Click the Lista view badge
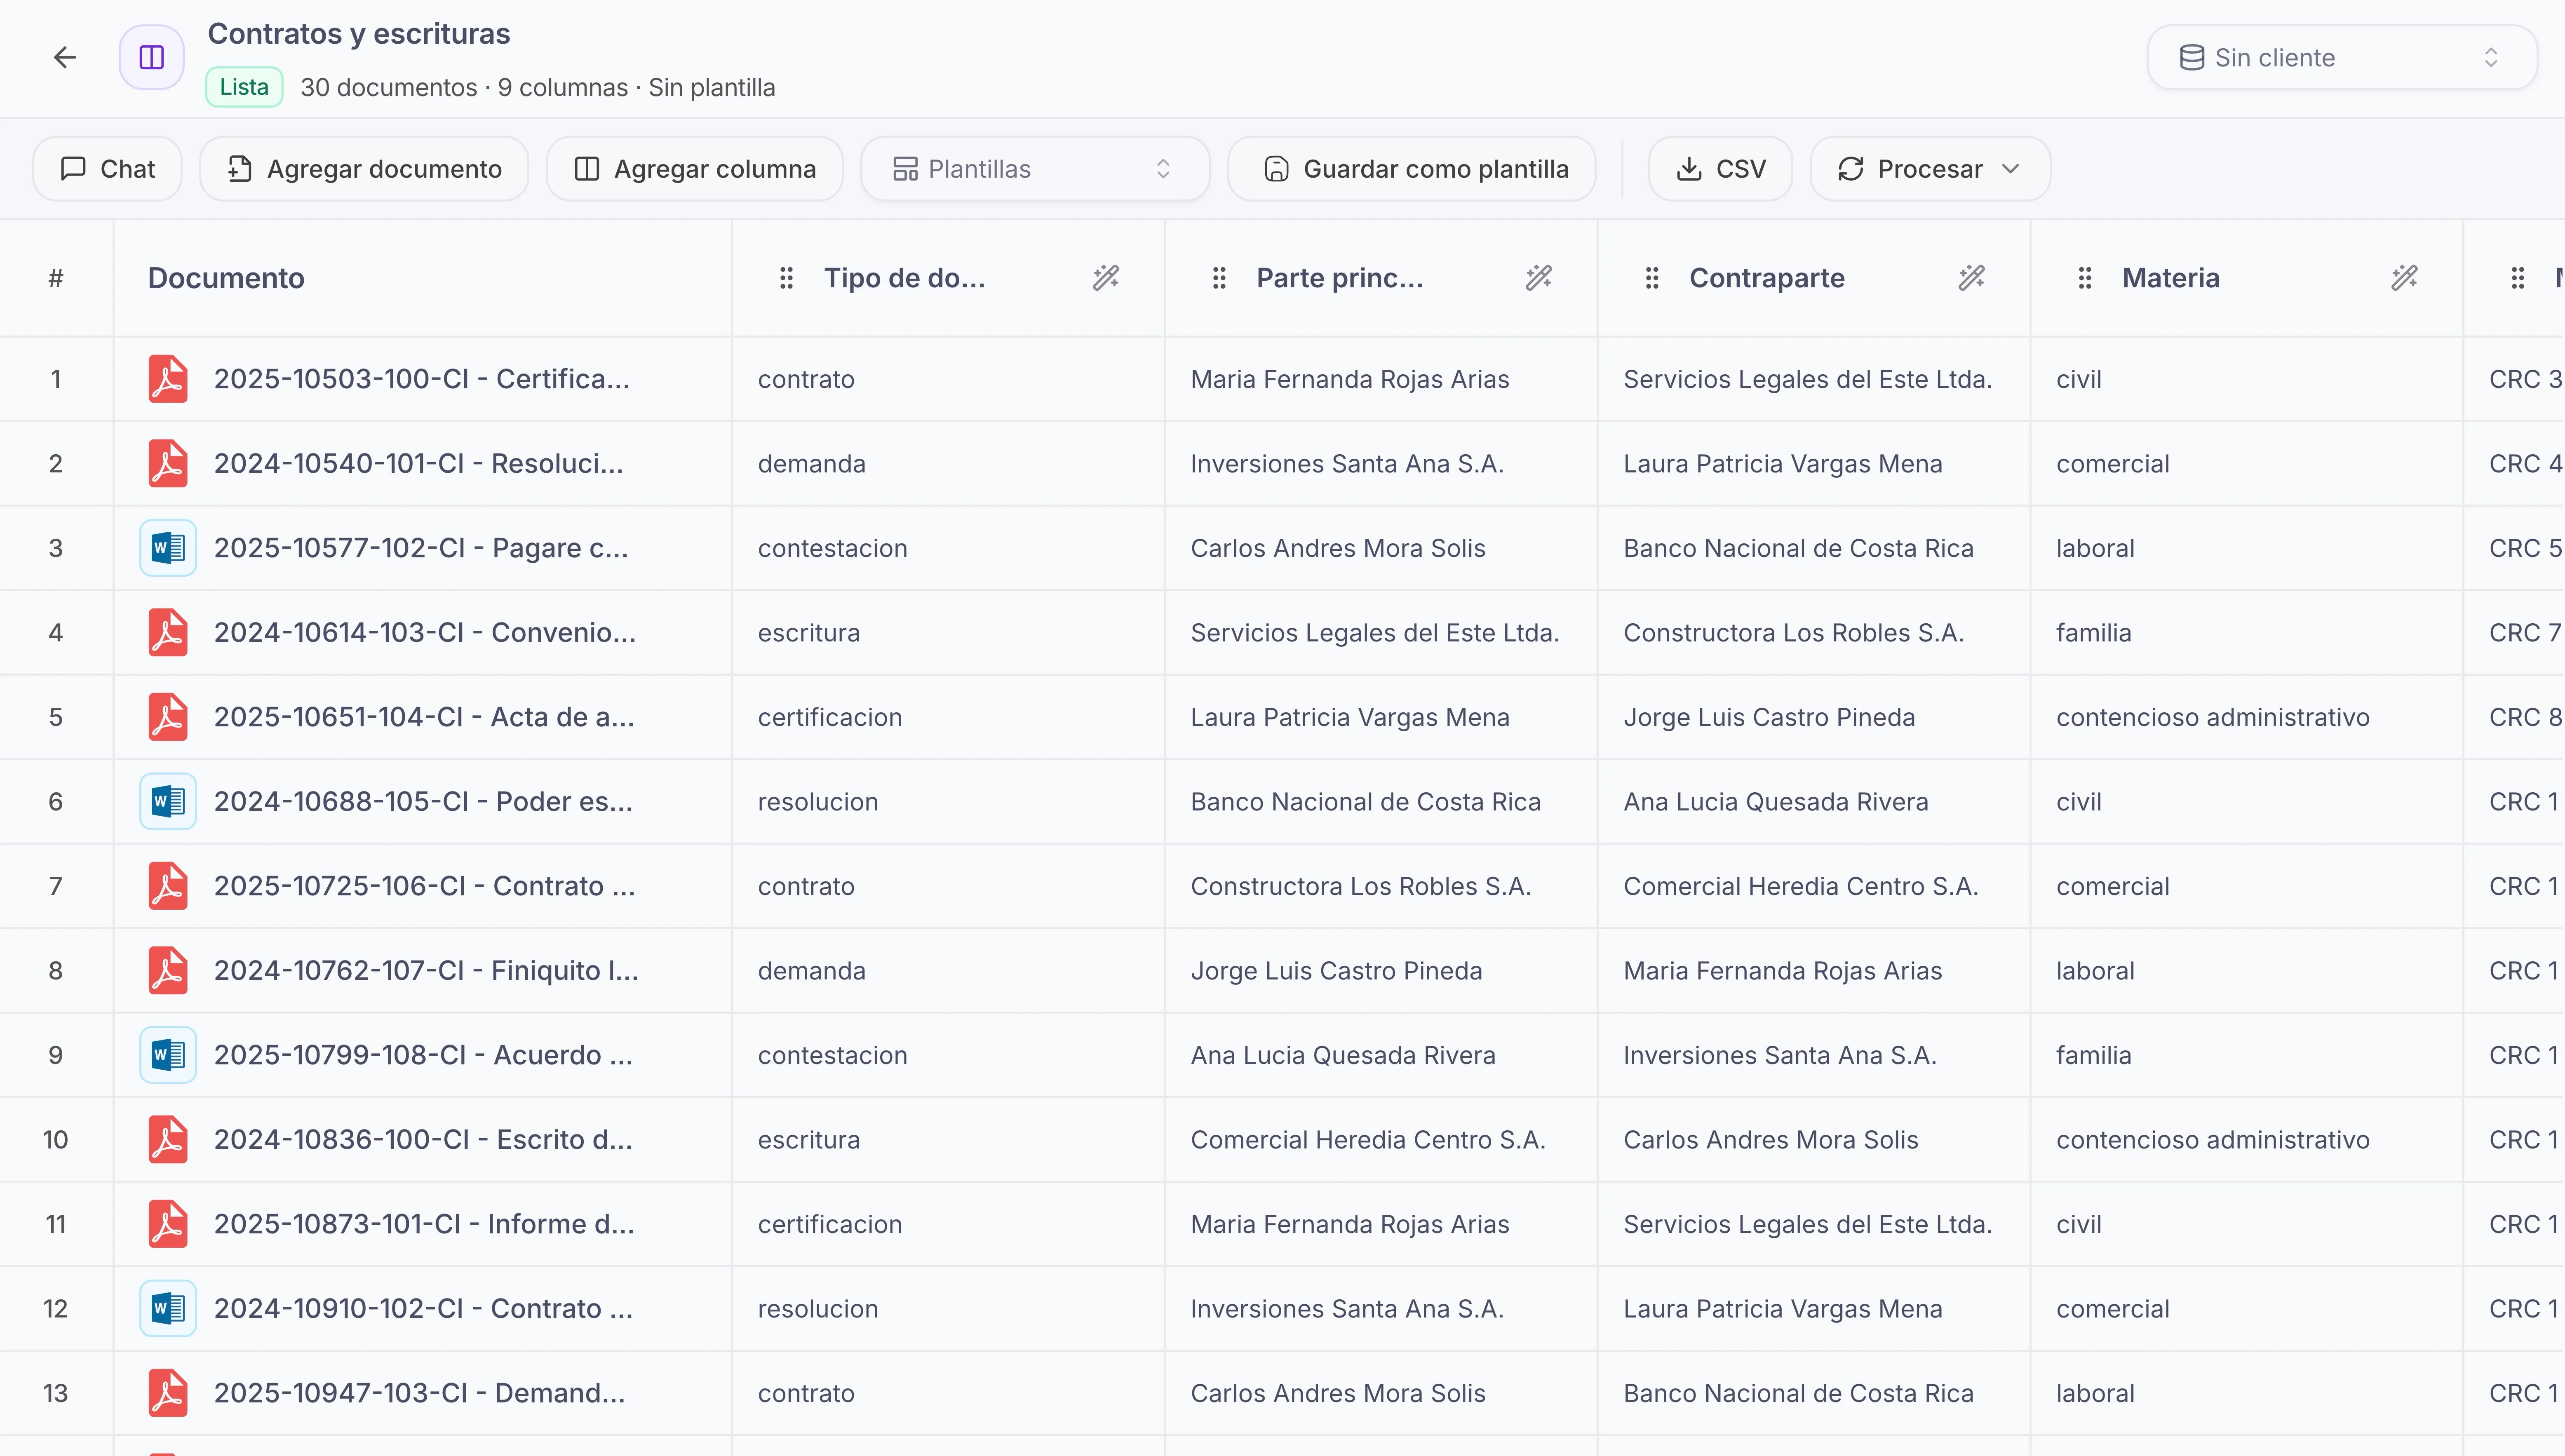 [244, 87]
